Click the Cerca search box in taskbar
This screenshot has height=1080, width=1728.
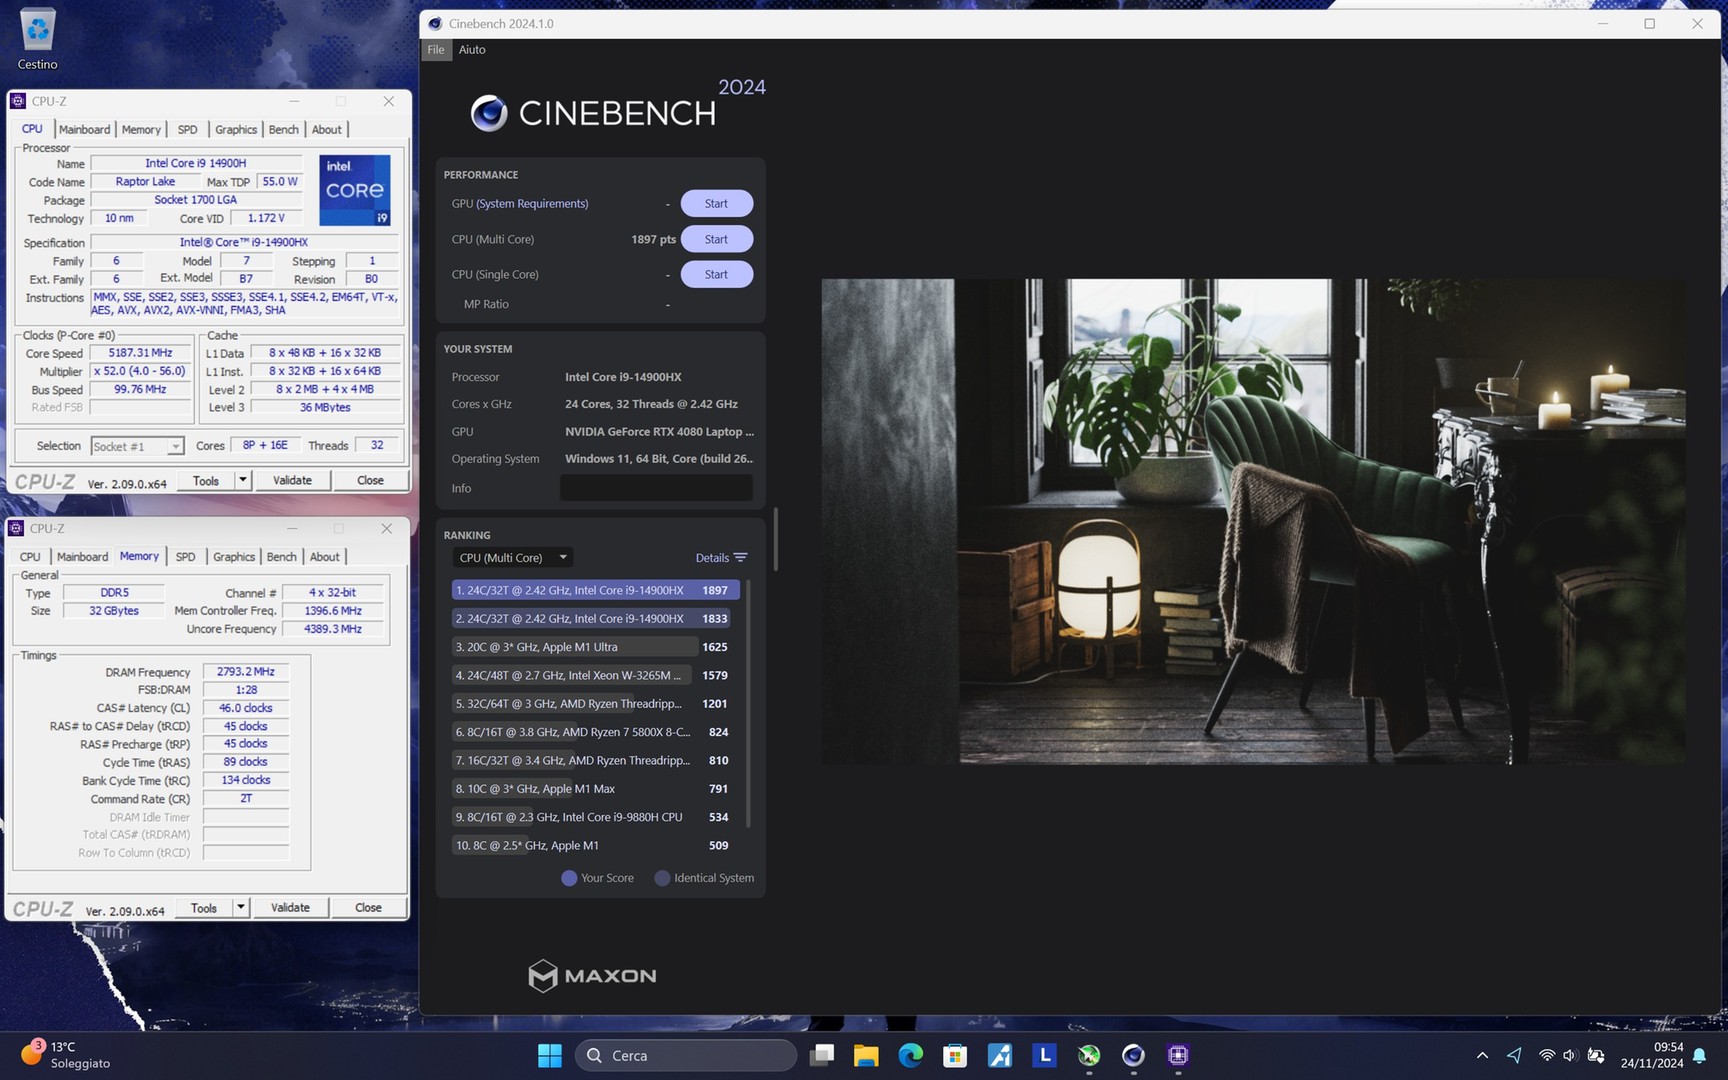coord(686,1055)
